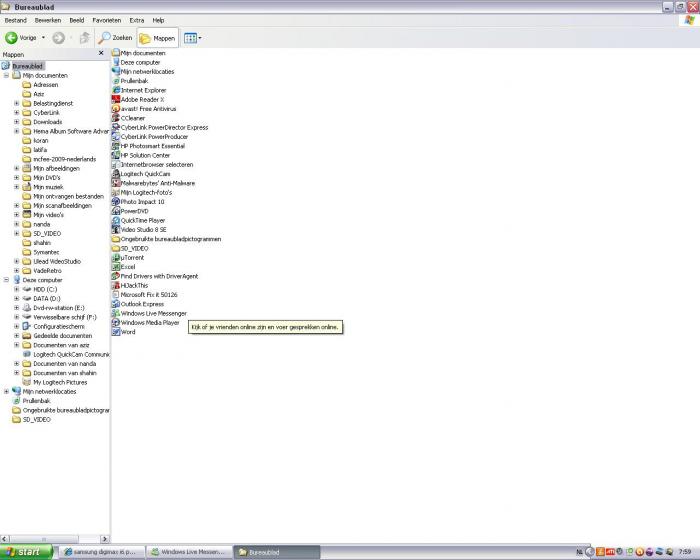This screenshot has height=560, width=700.
Task: Toggle the Mappen folders pane button
Action: click(x=157, y=38)
